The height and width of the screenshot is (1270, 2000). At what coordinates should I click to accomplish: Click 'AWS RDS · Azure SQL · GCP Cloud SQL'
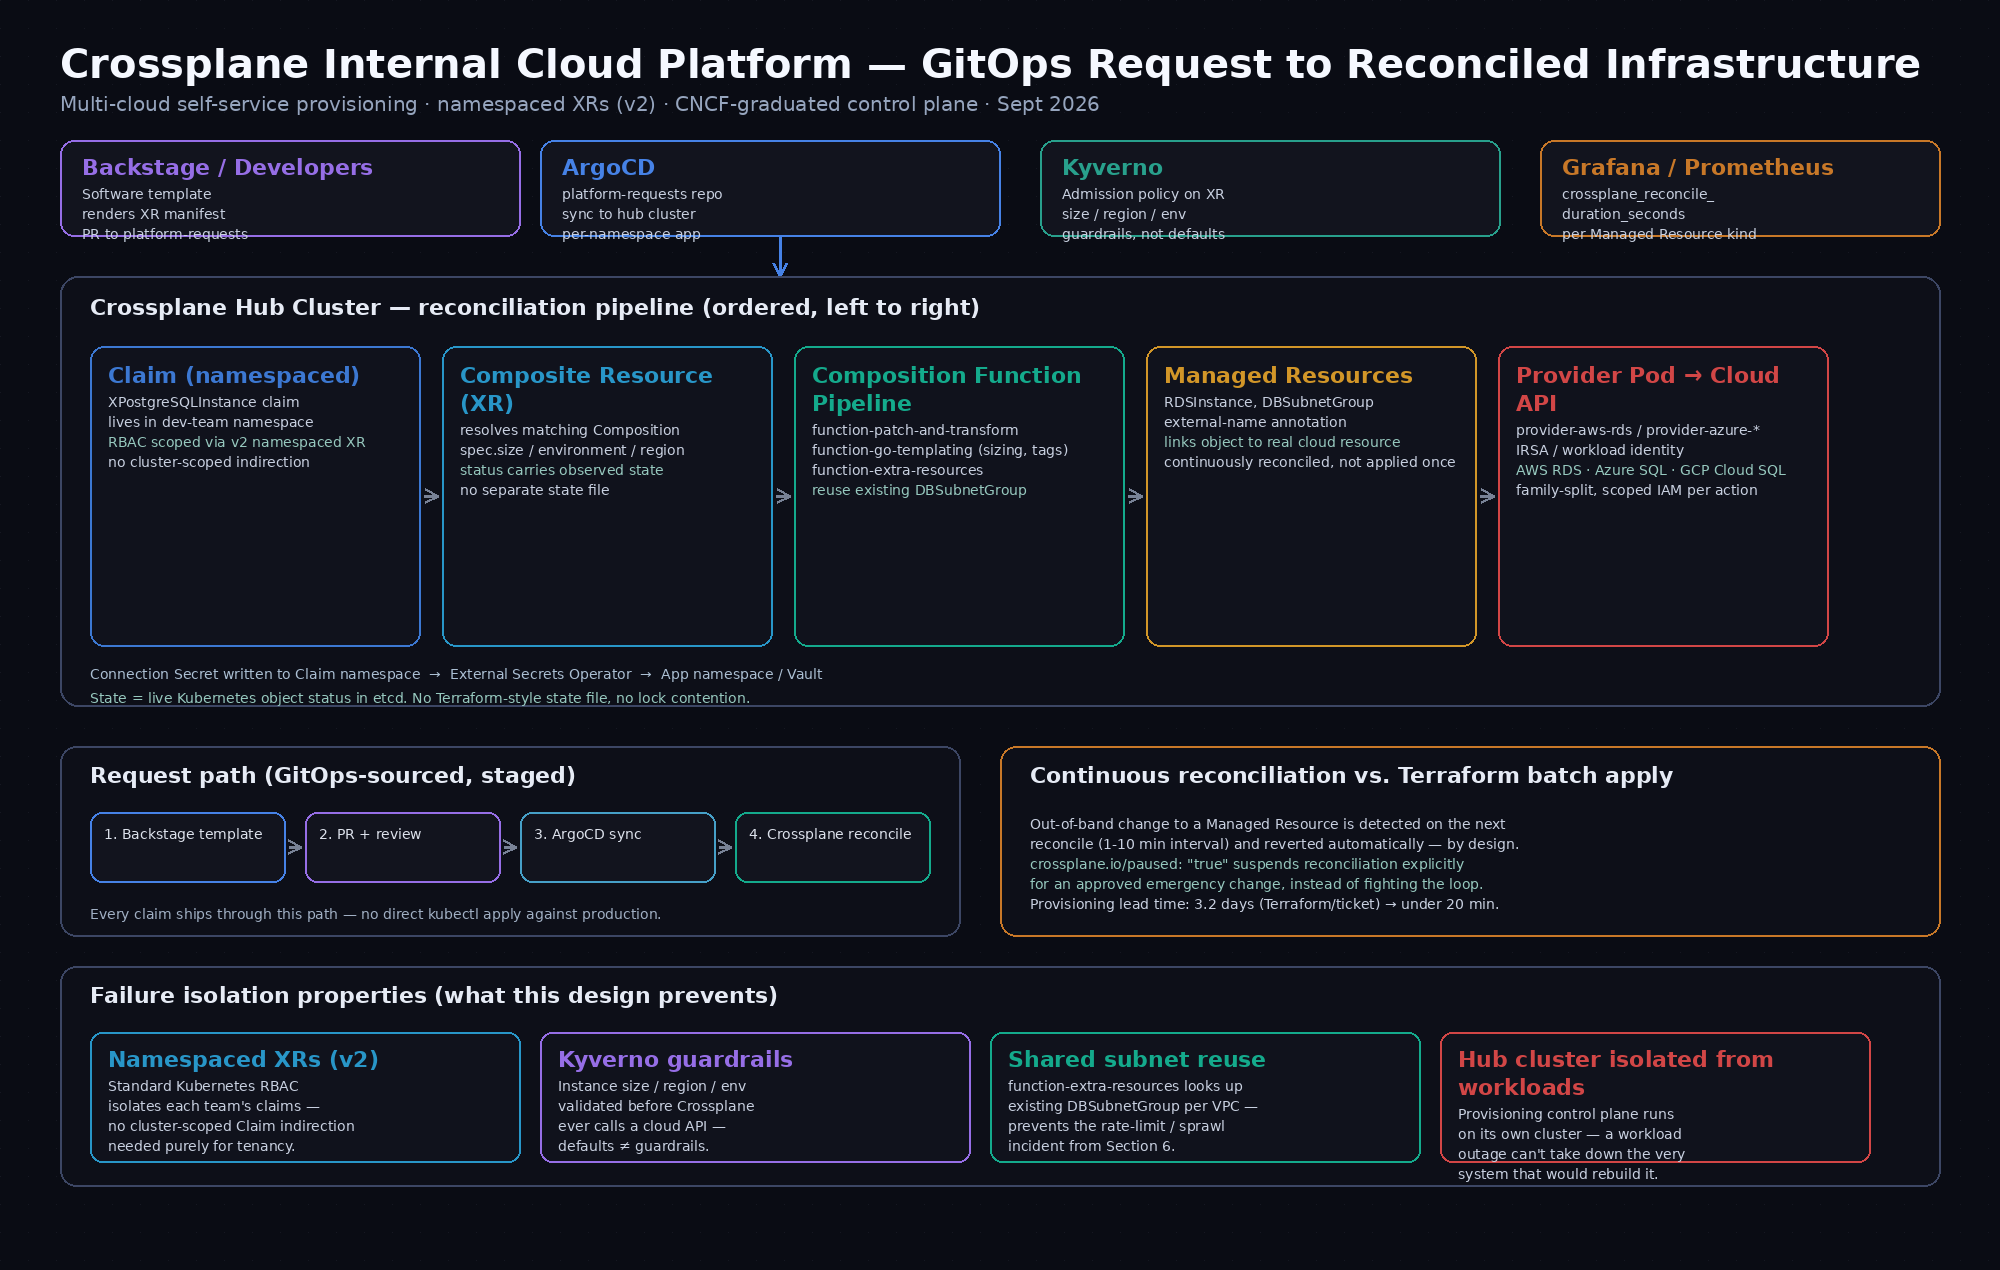tap(1650, 470)
